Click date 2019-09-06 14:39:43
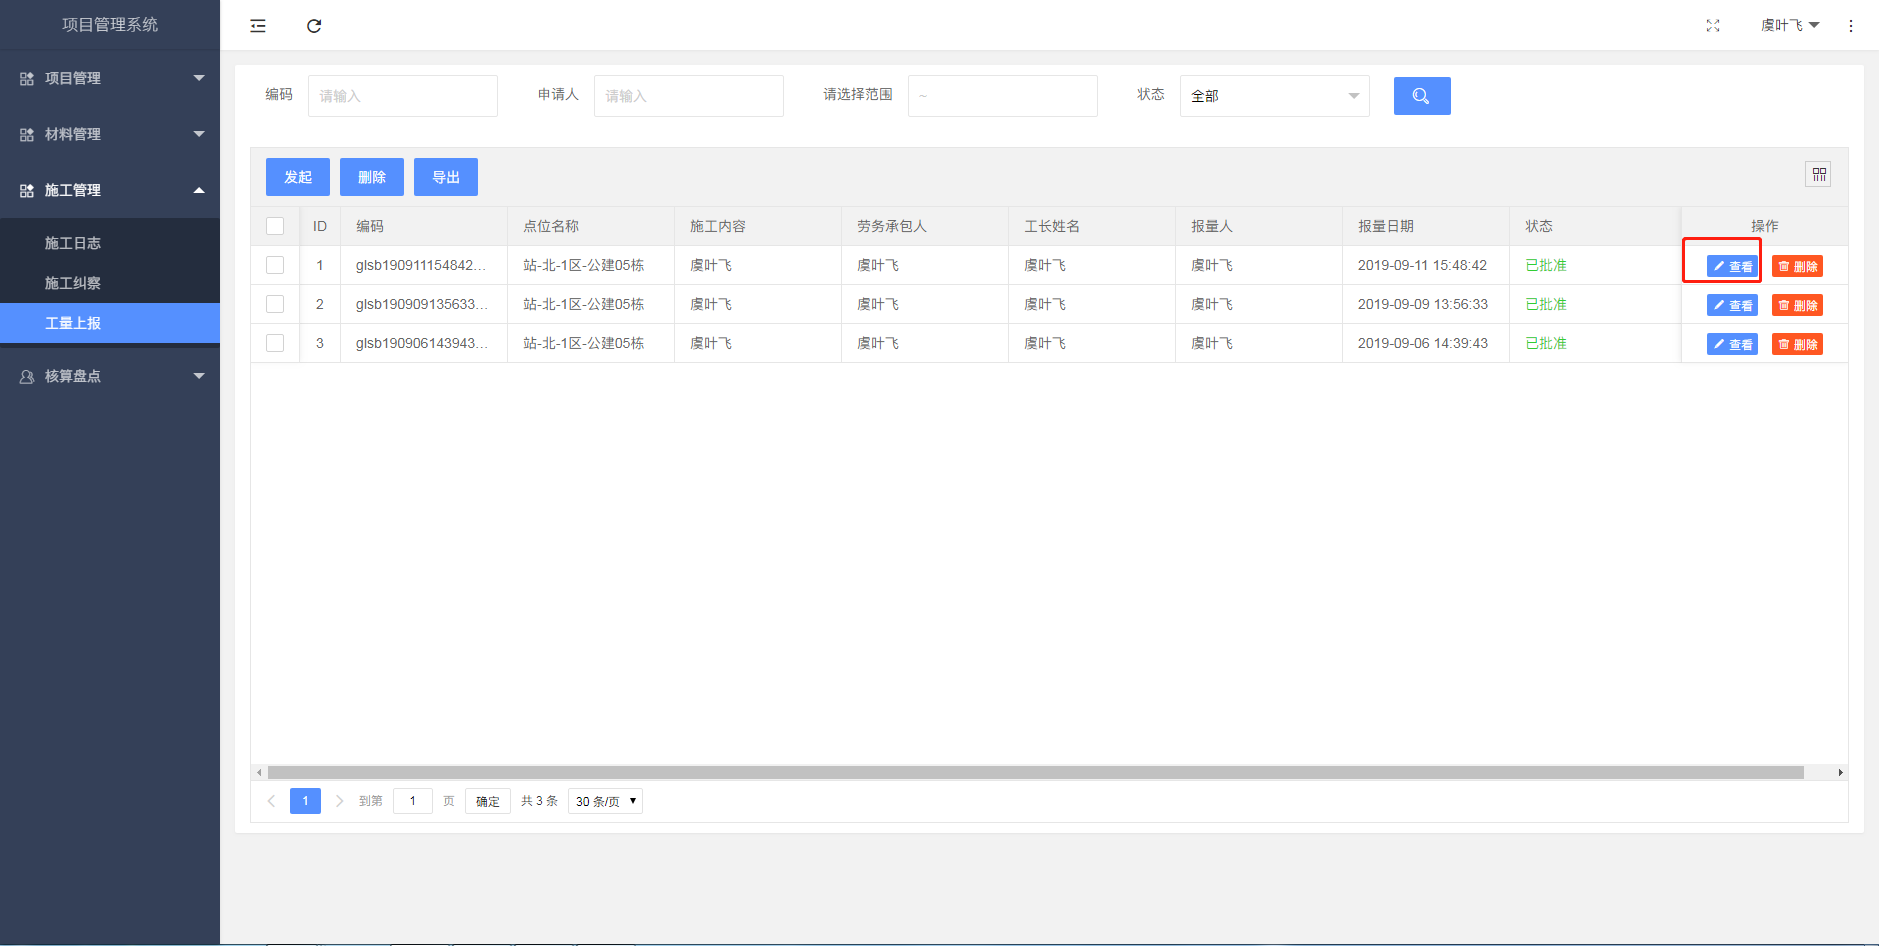 click(1422, 343)
